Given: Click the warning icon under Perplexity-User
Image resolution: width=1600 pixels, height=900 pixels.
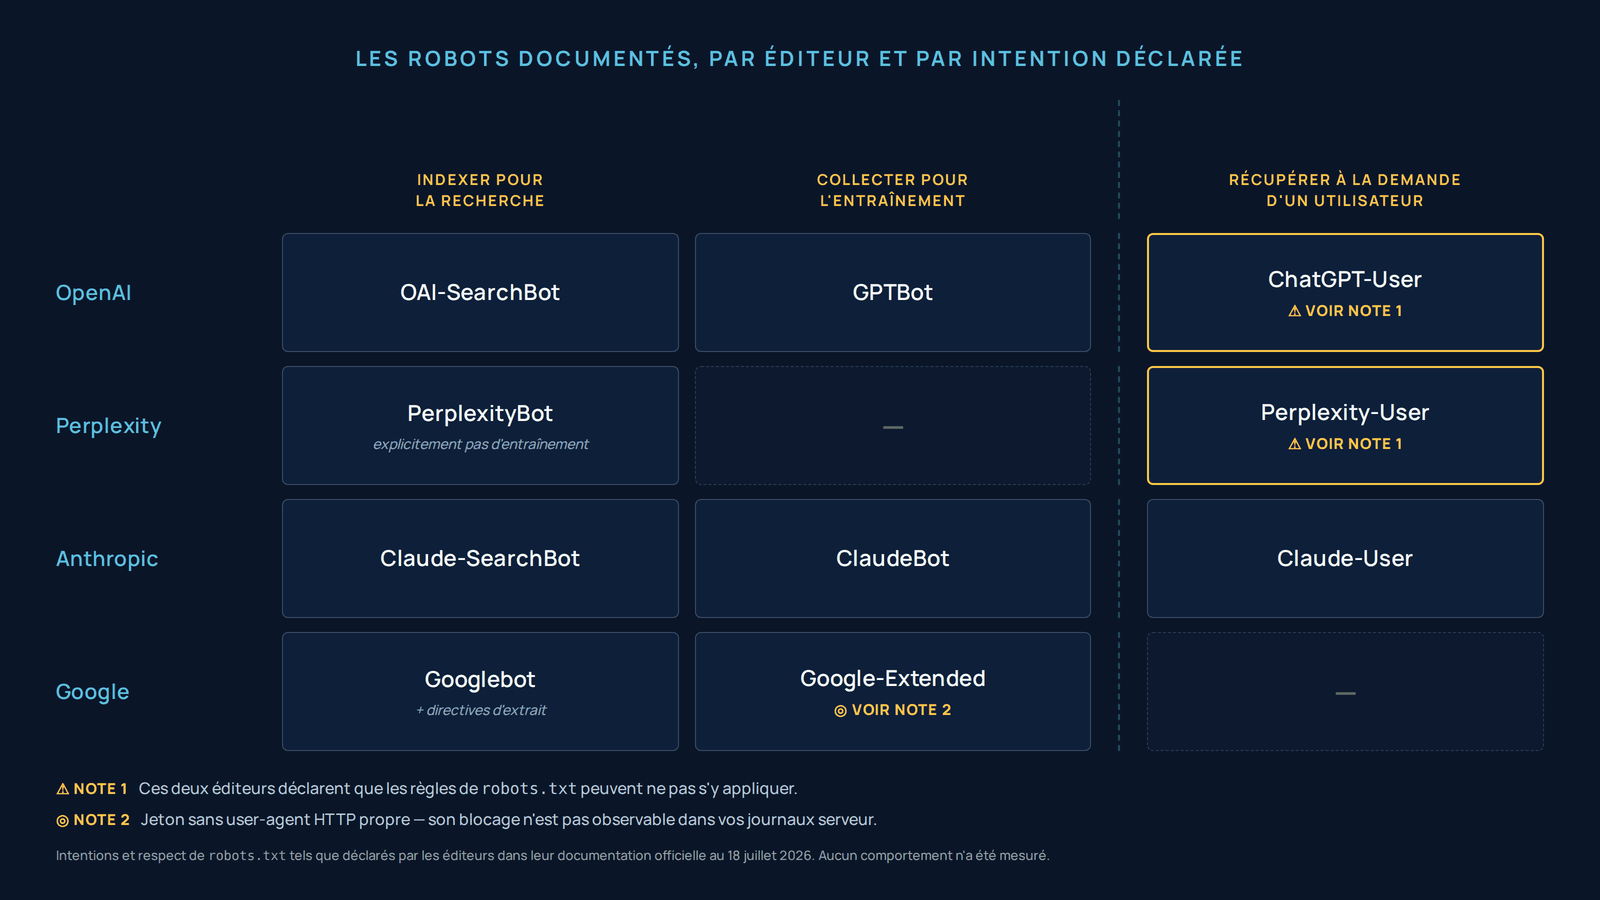Looking at the screenshot, I should coord(1295,444).
